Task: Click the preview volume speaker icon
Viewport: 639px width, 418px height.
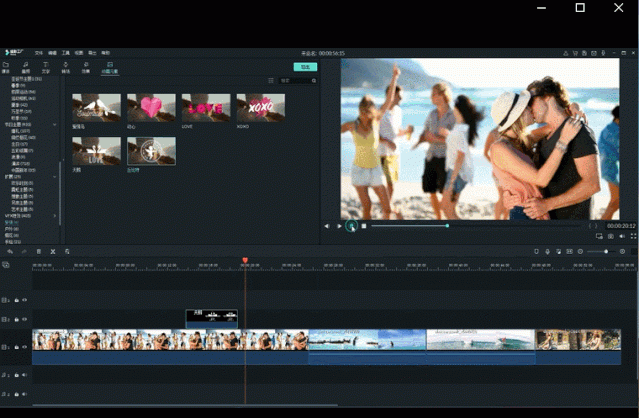Action: [x=622, y=236]
